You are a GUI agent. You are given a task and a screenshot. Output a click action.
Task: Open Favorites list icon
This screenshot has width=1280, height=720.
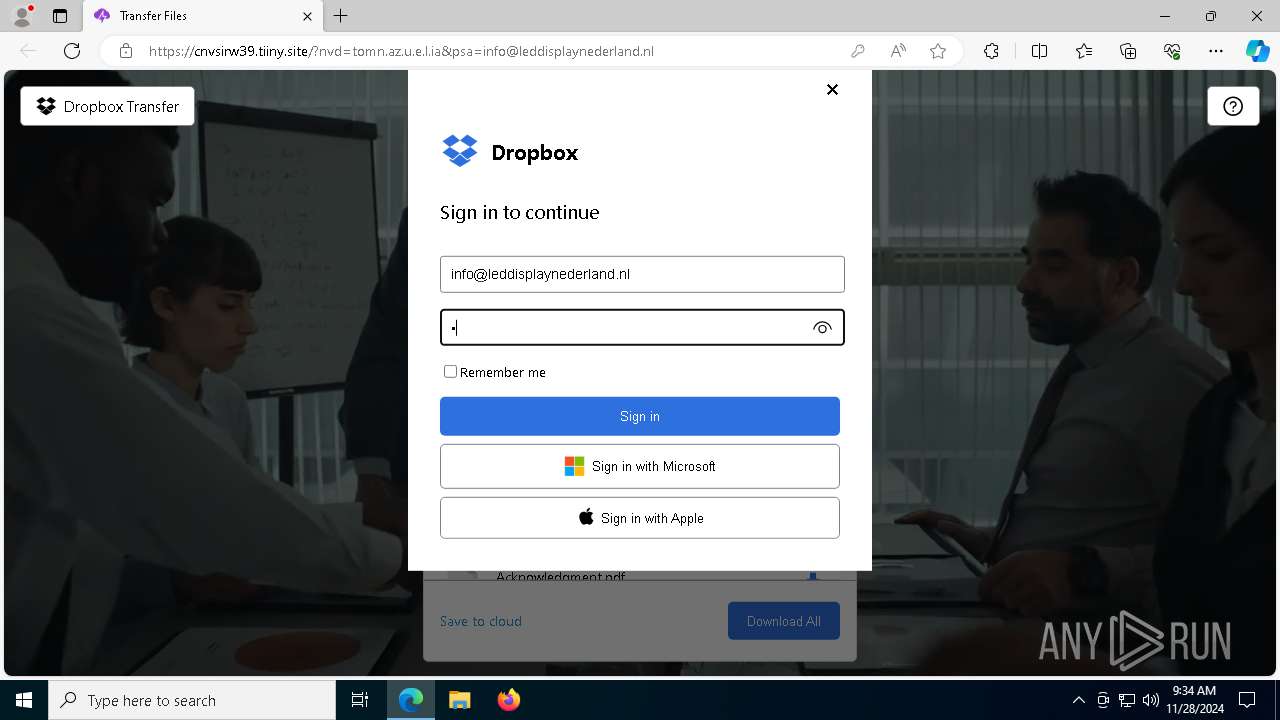1084,51
